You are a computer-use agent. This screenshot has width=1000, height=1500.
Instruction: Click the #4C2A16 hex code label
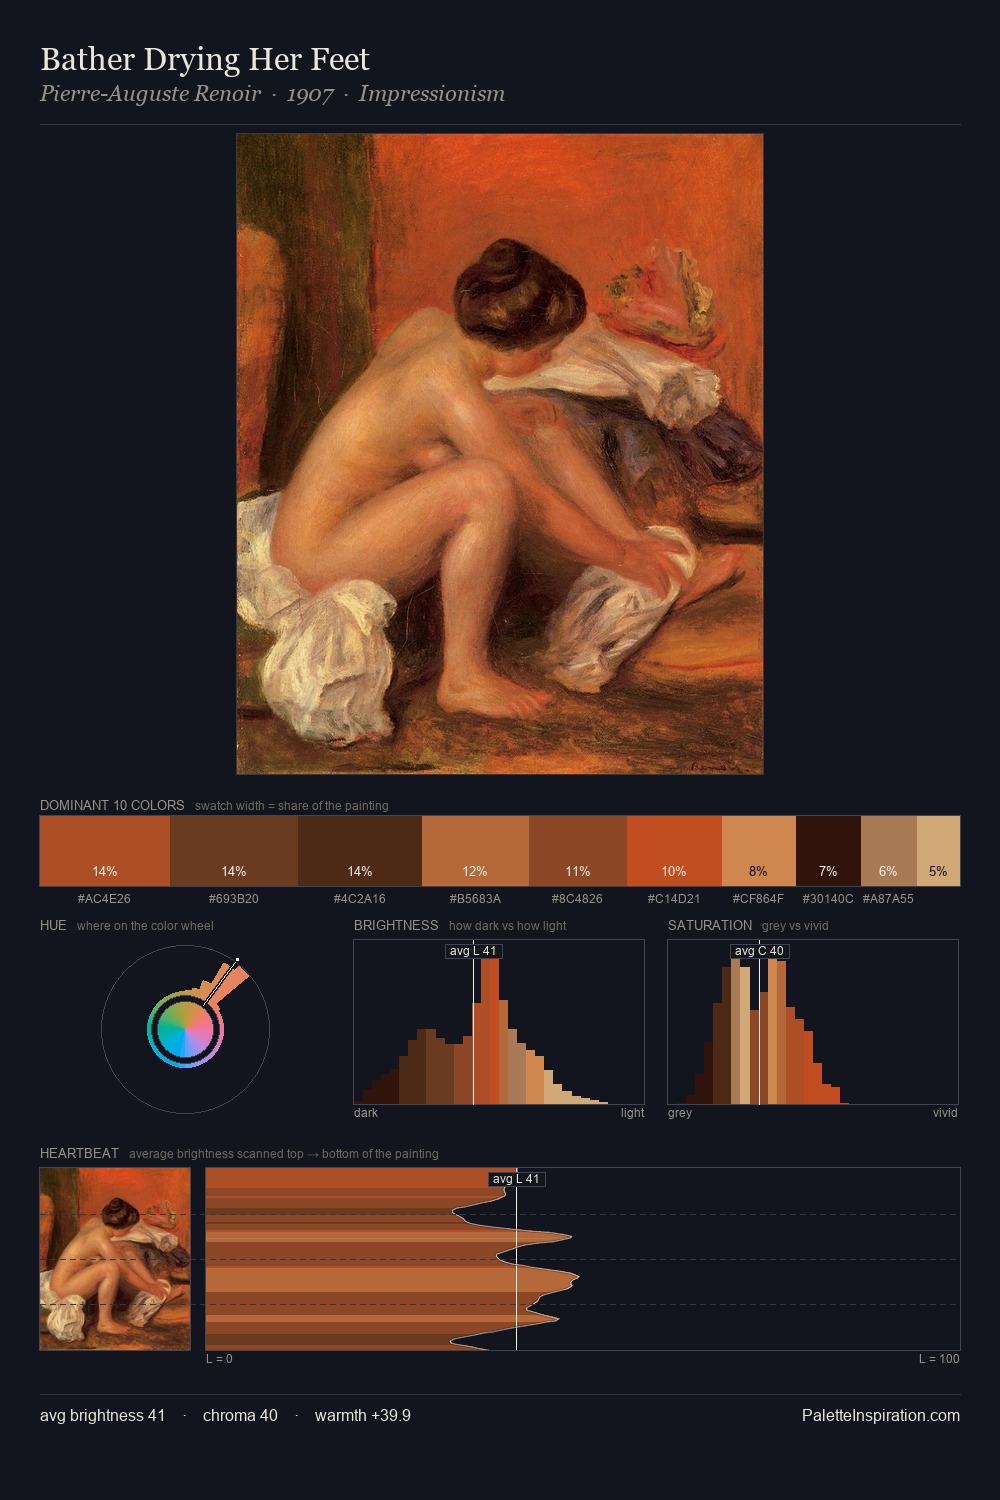tap(359, 899)
